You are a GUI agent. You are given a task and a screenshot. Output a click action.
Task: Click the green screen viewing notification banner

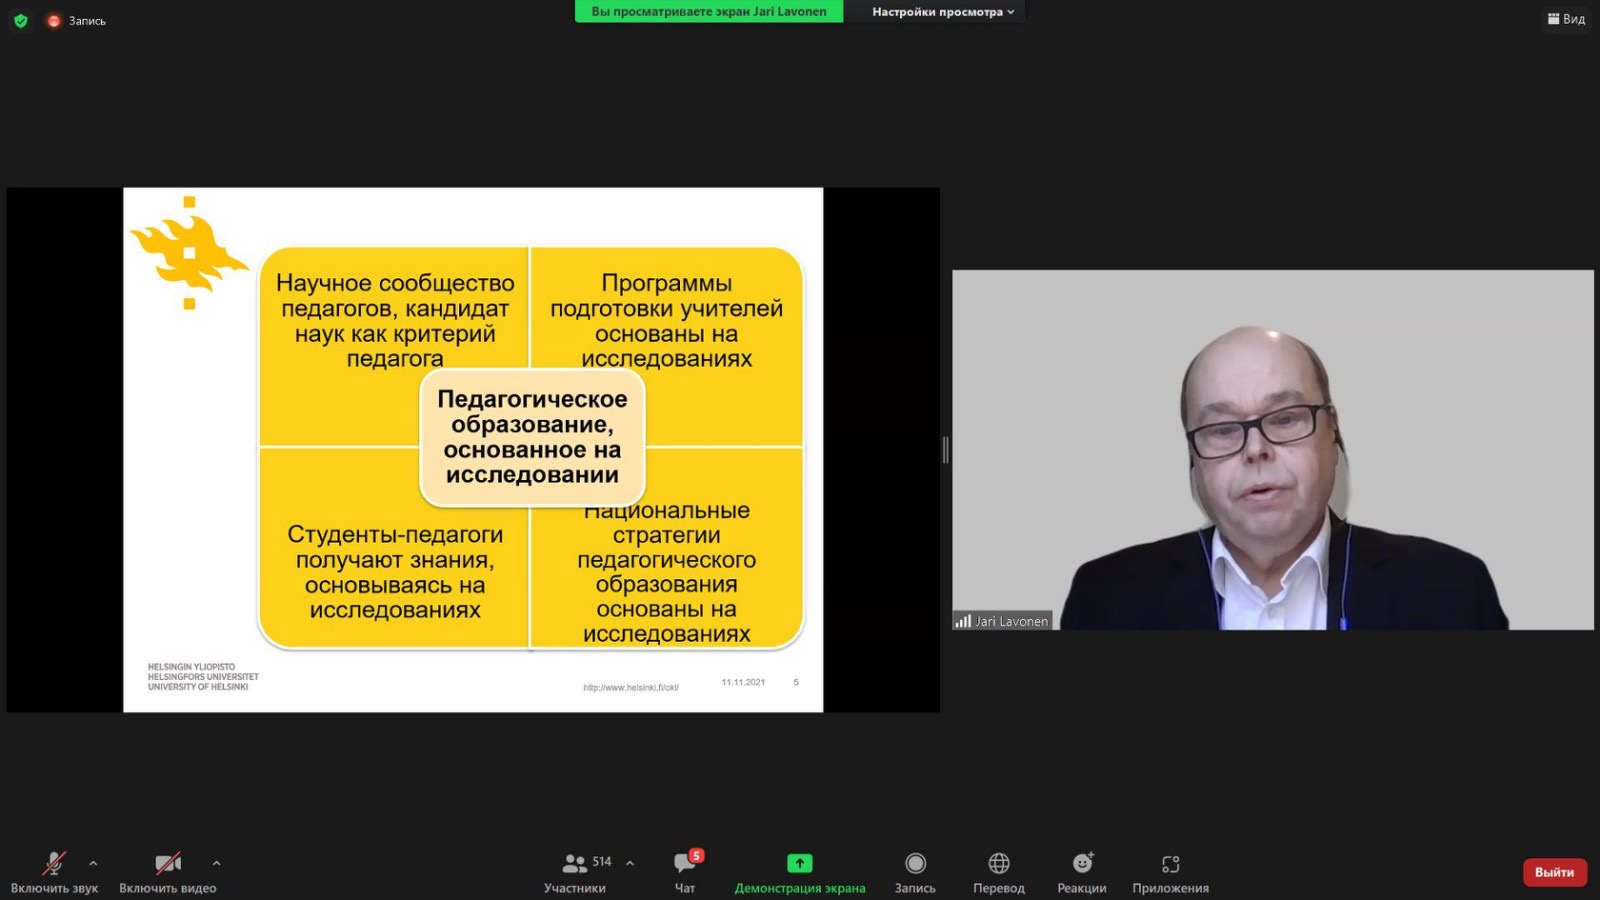point(708,12)
